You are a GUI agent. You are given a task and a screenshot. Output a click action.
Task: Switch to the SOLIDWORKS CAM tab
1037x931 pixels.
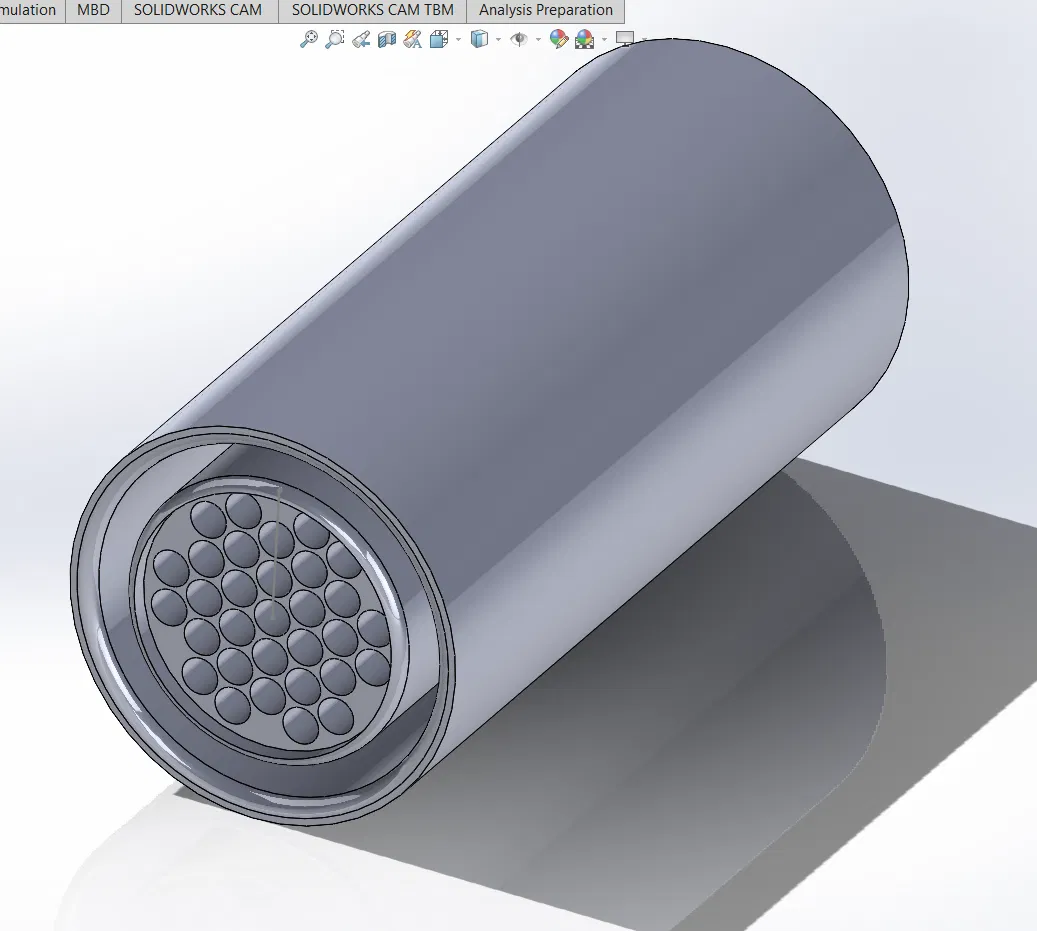pyautogui.click(x=198, y=11)
